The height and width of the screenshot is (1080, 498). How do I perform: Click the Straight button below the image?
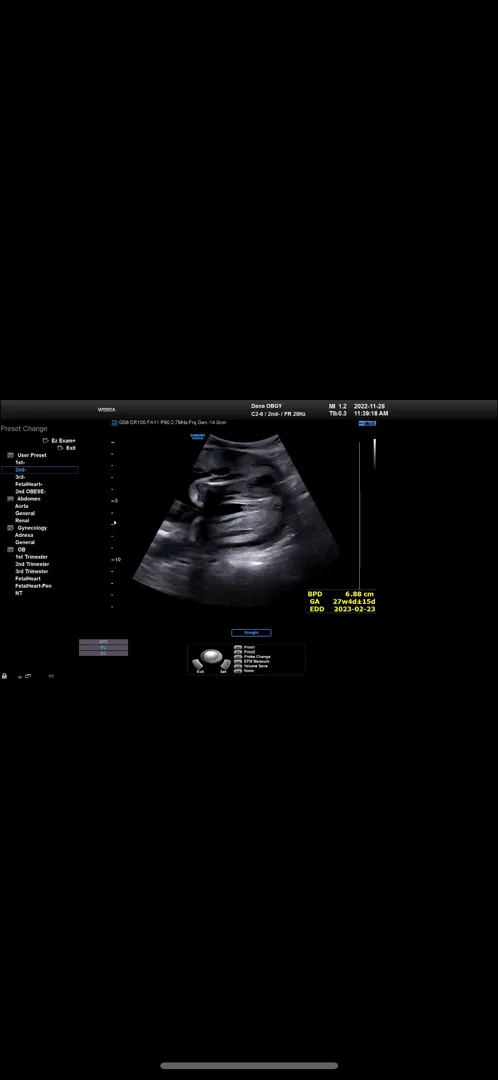coord(251,633)
